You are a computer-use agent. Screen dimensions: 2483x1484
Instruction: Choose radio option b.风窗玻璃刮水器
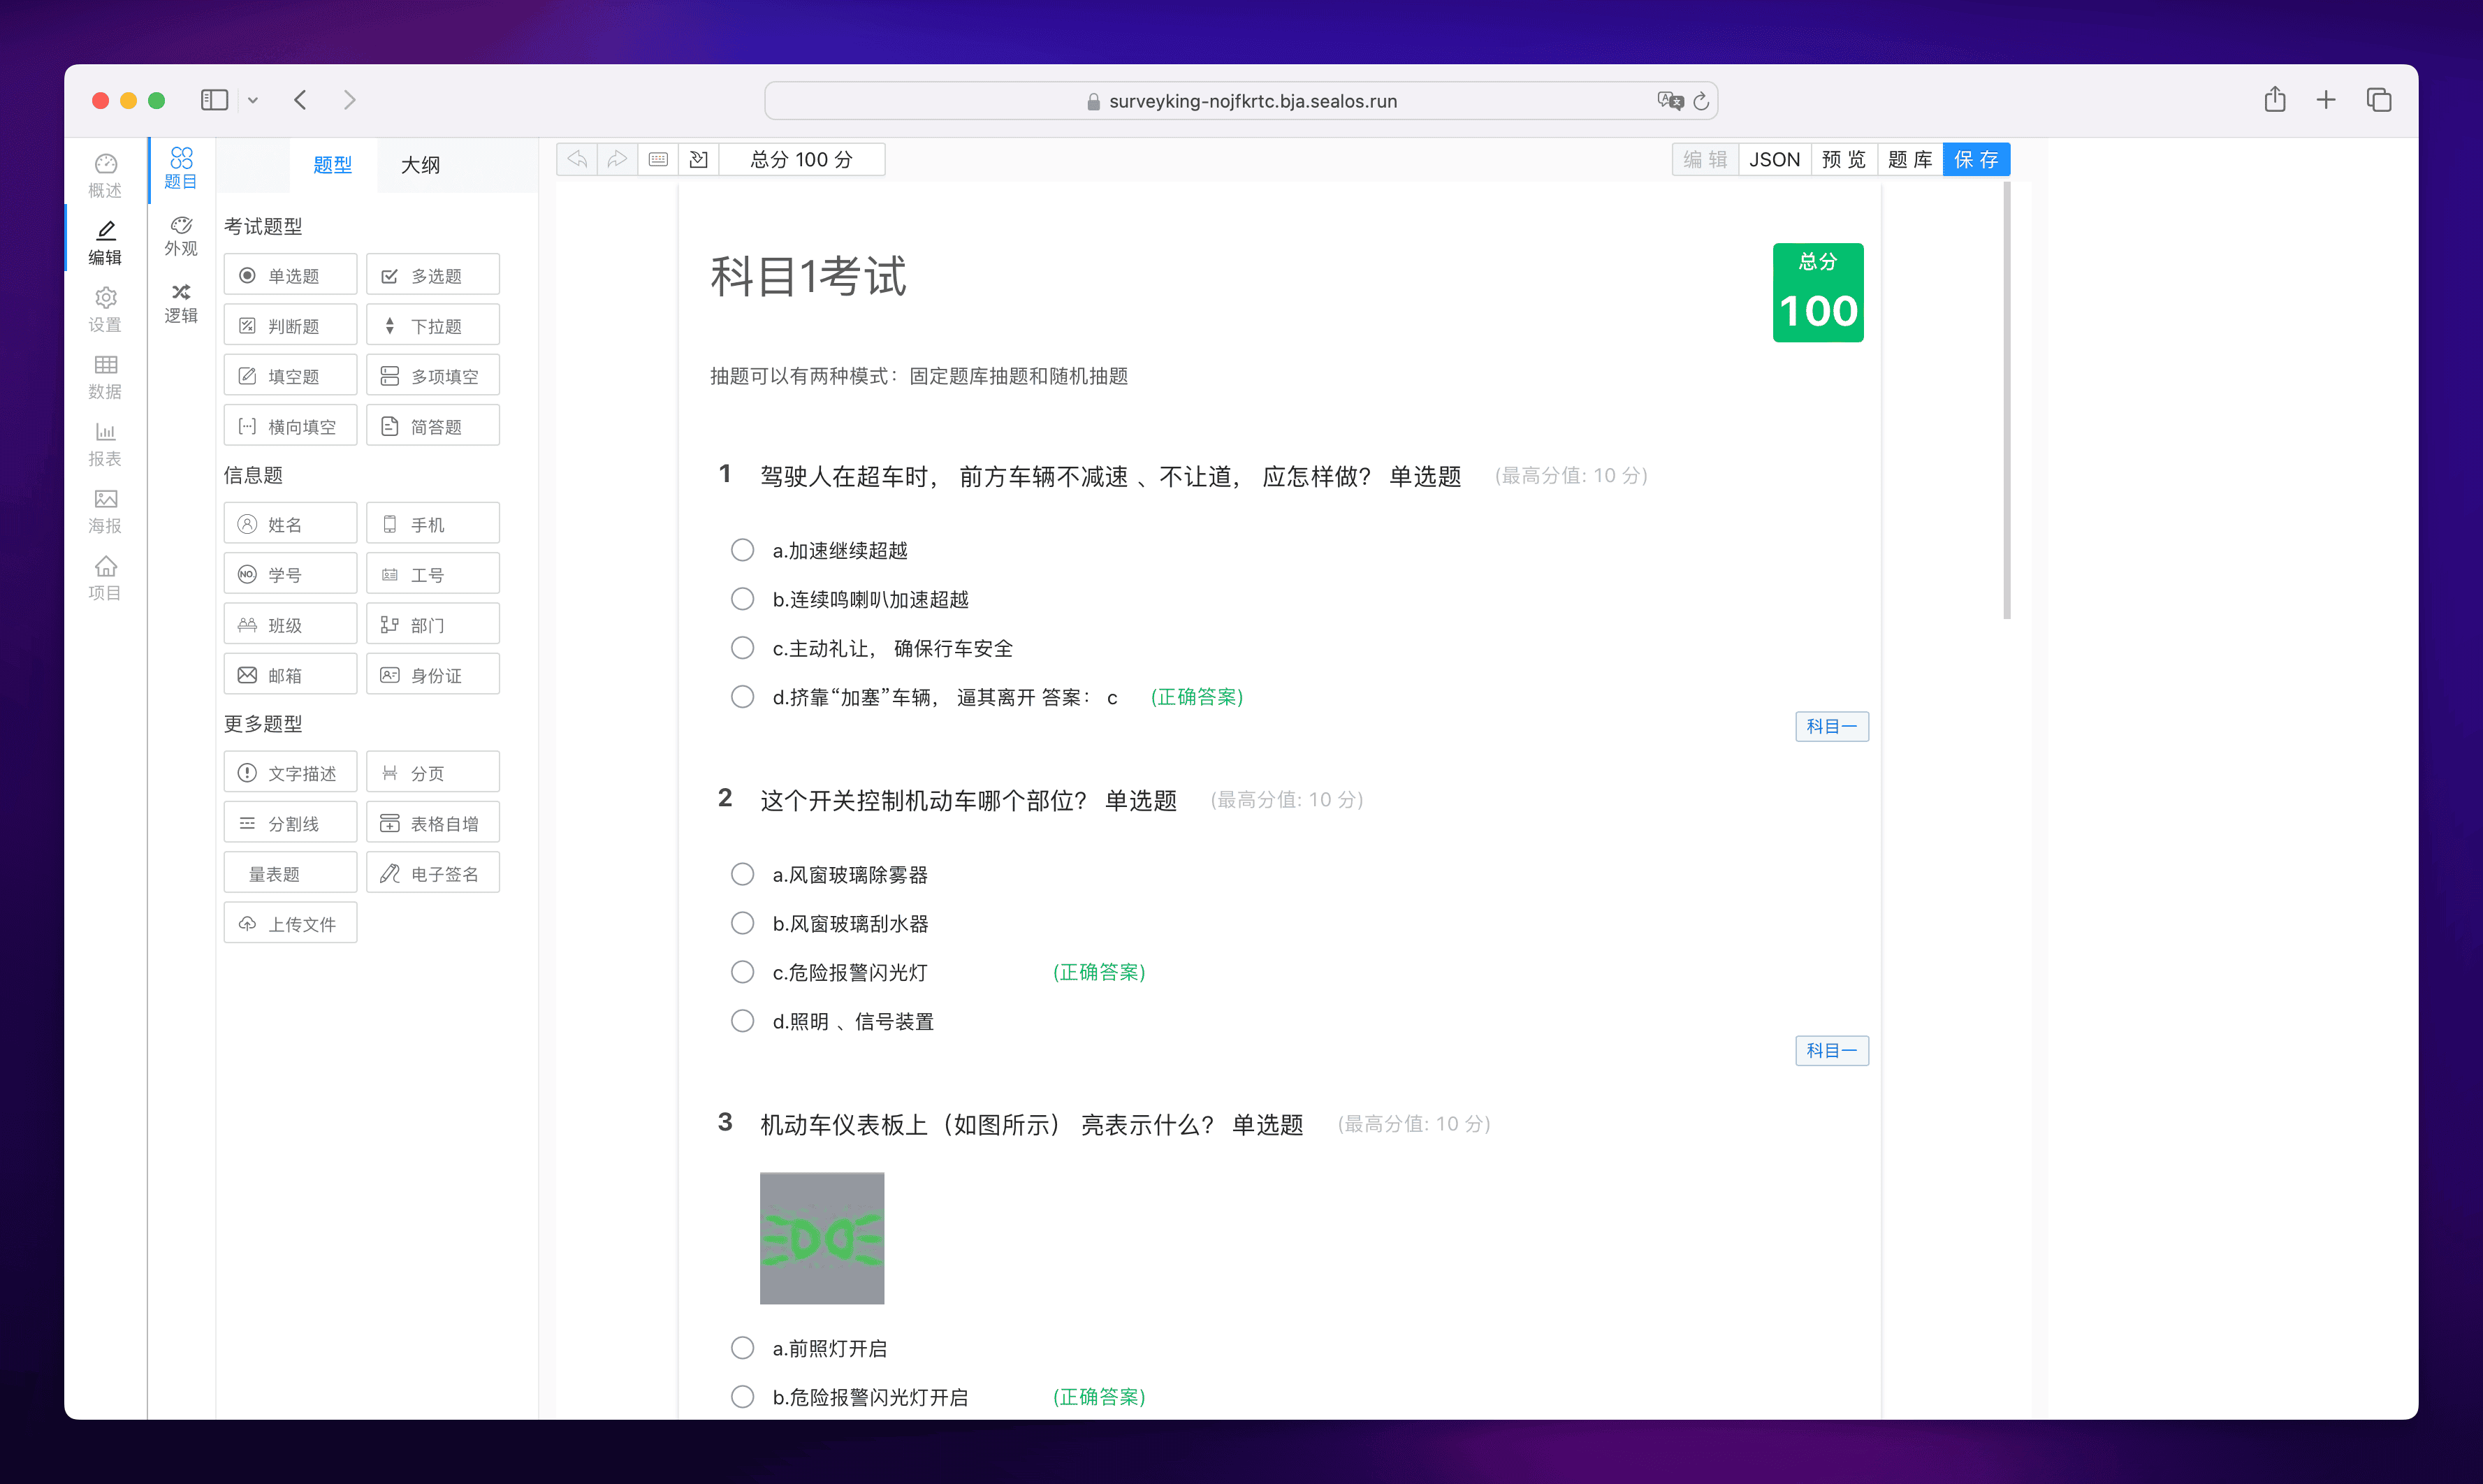742,923
